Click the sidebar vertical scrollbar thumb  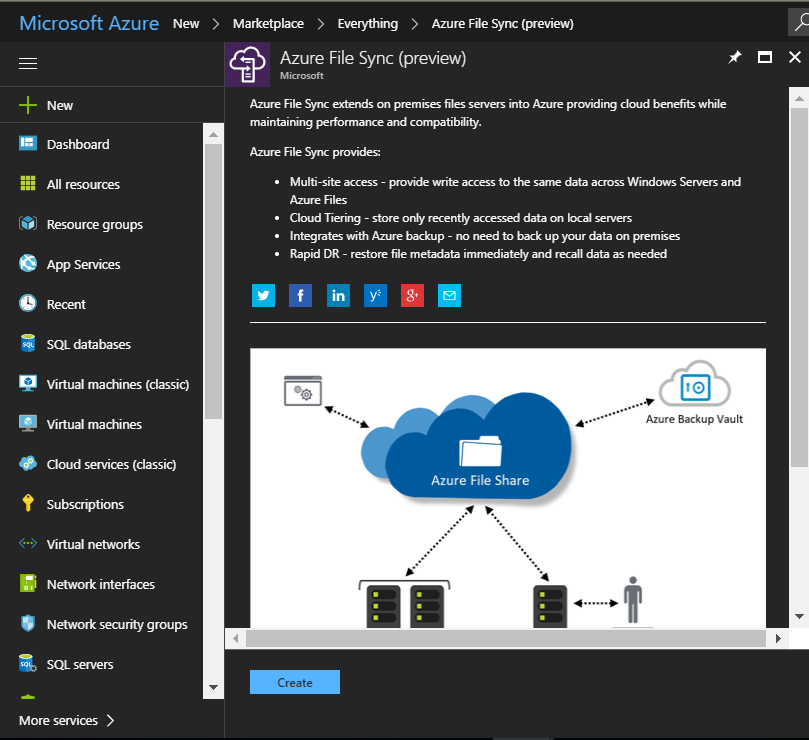coord(214,282)
